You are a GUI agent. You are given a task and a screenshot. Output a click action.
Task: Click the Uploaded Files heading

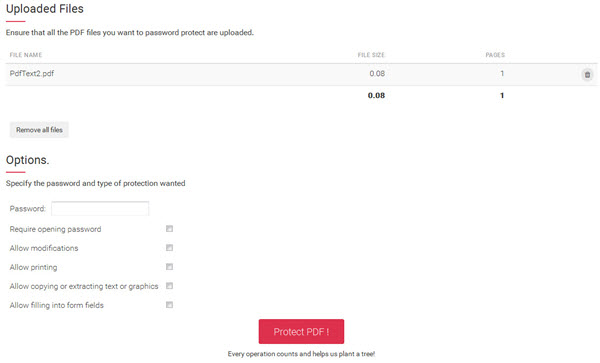click(45, 9)
